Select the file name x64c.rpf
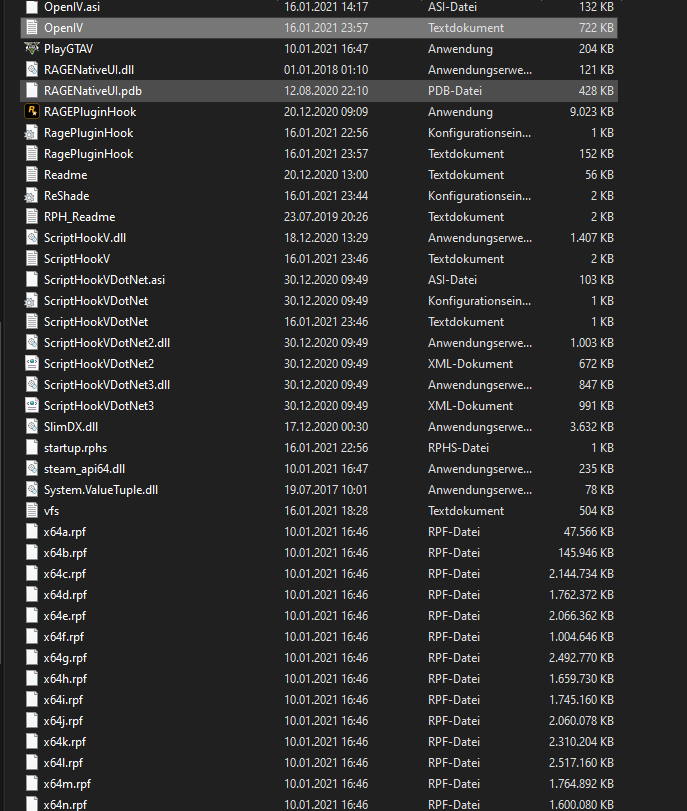Image resolution: width=687 pixels, height=811 pixels. point(65,574)
